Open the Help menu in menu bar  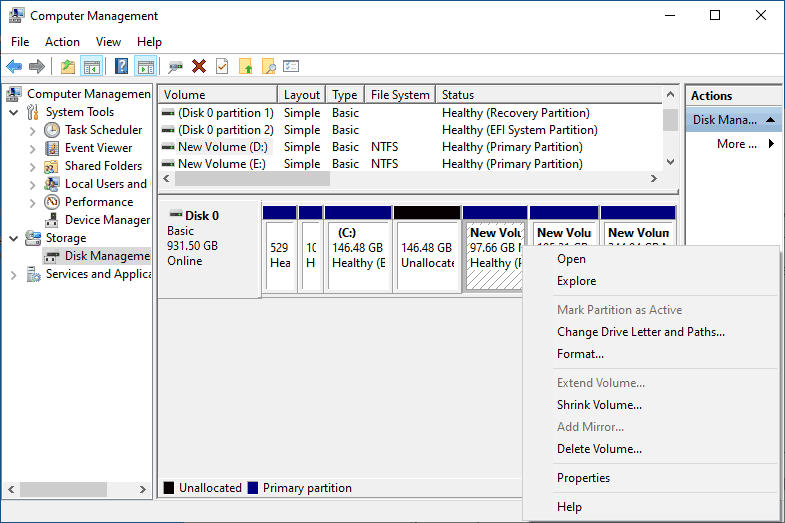point(149,42)
